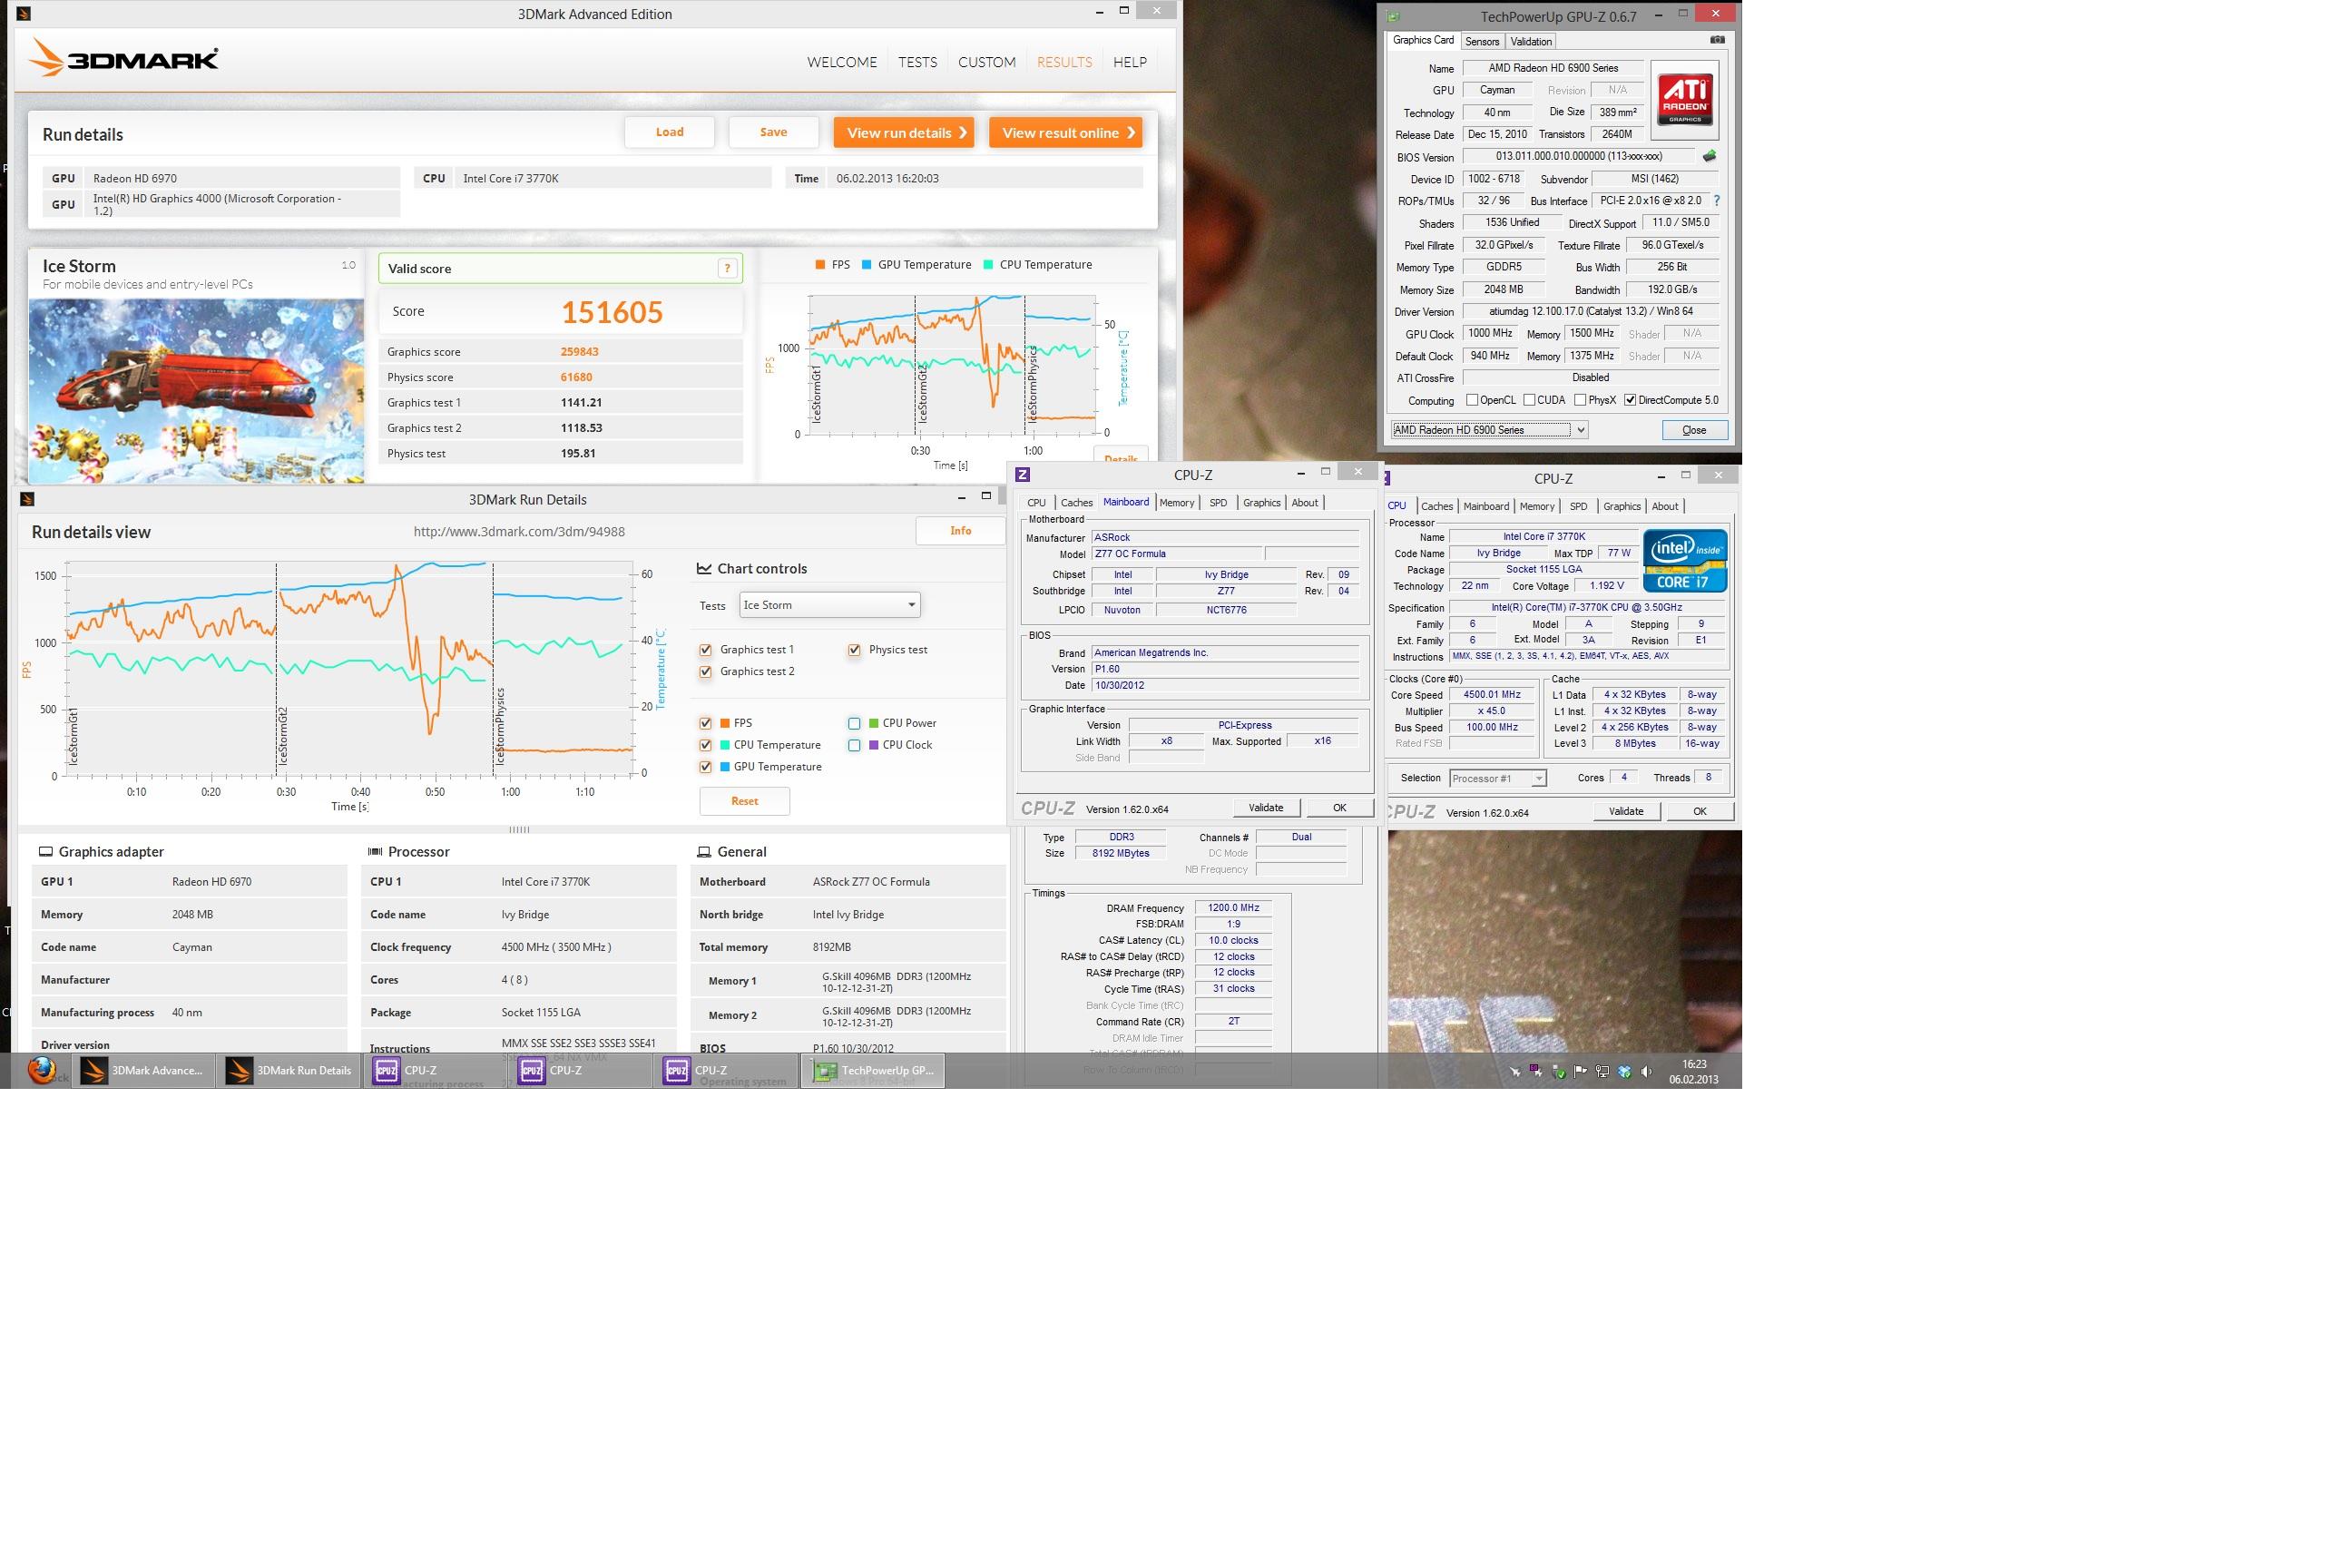
Task: Click the 3DMark Advanced Edition title bar icon
Action: [x=25, y=14]
